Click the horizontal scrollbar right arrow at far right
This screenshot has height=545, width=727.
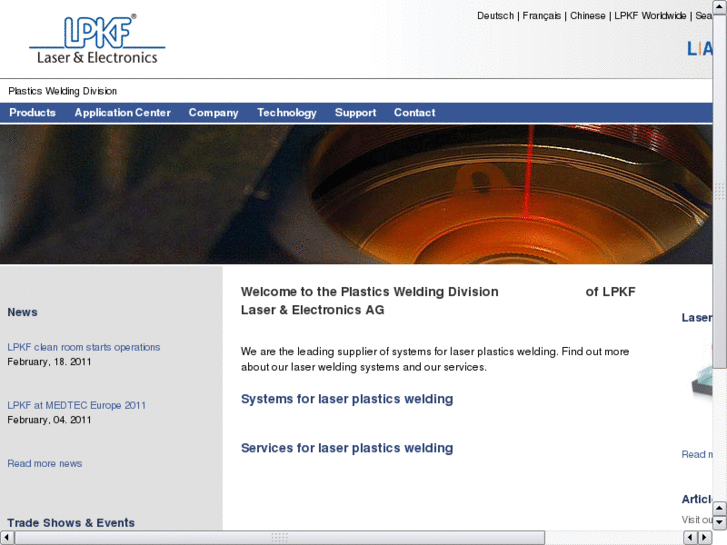click(705, 537)
